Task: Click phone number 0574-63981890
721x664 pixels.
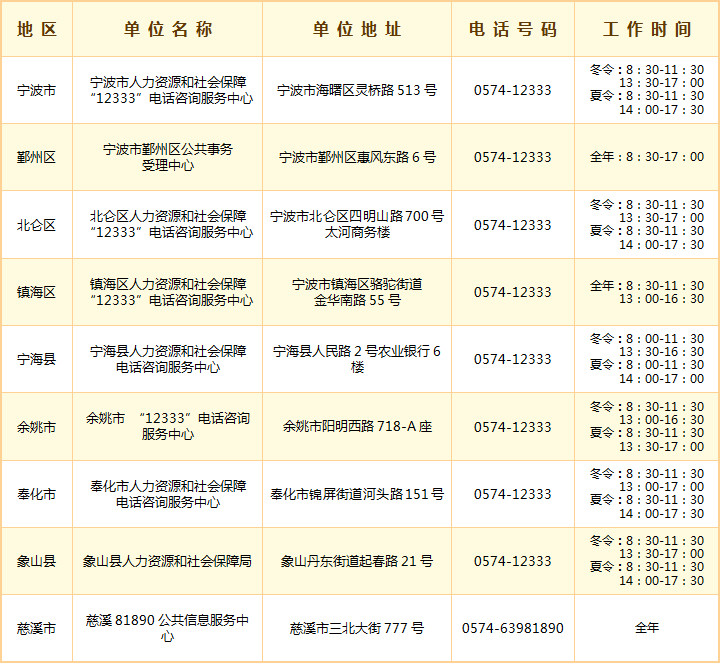Action: [512, 628]
